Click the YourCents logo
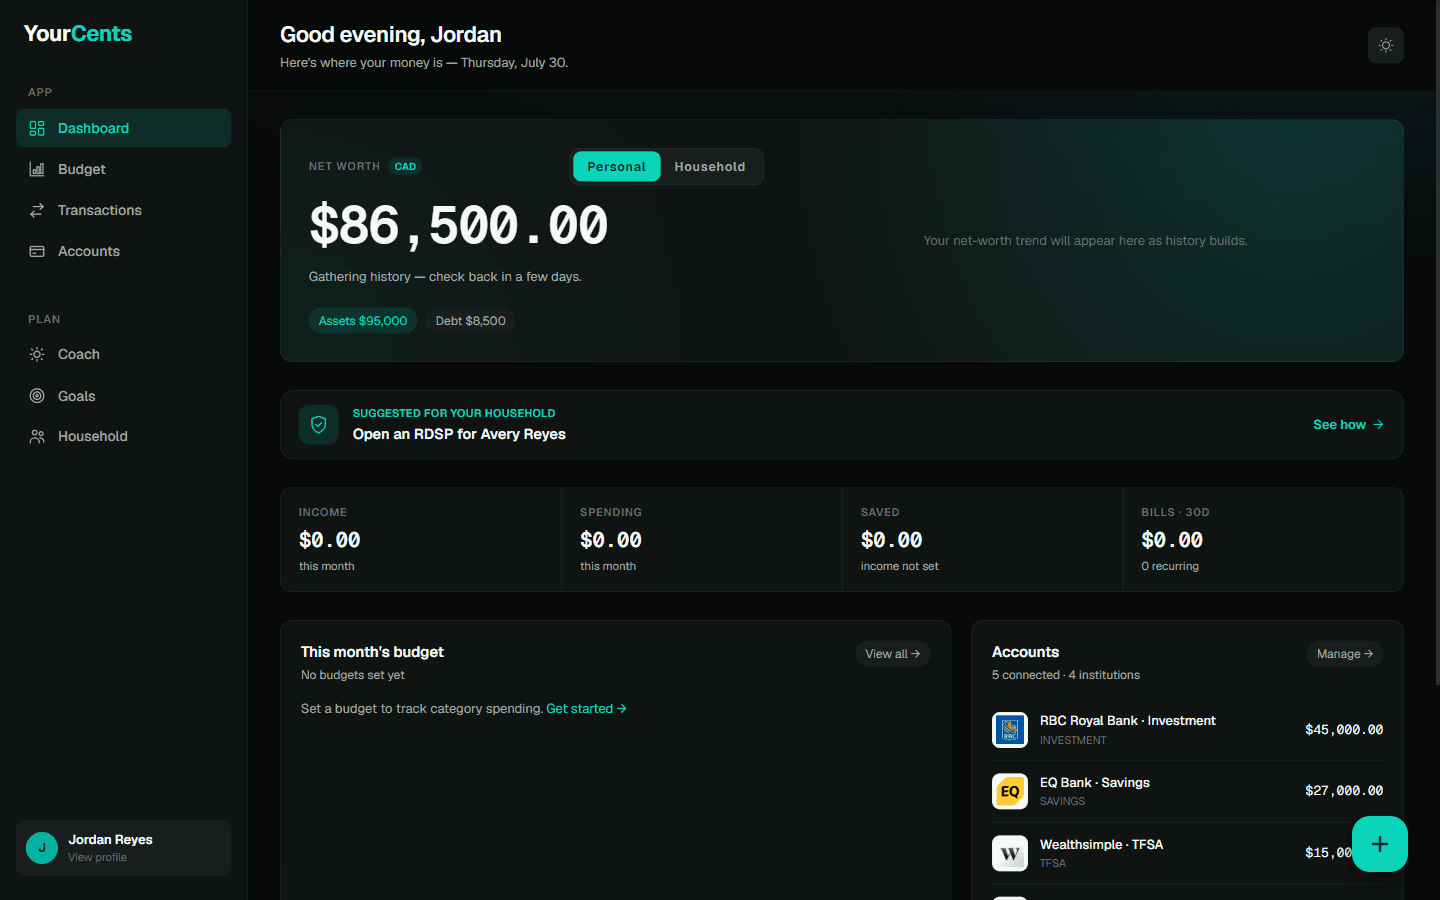This screenshot has height=900, width=1440. 78,33
